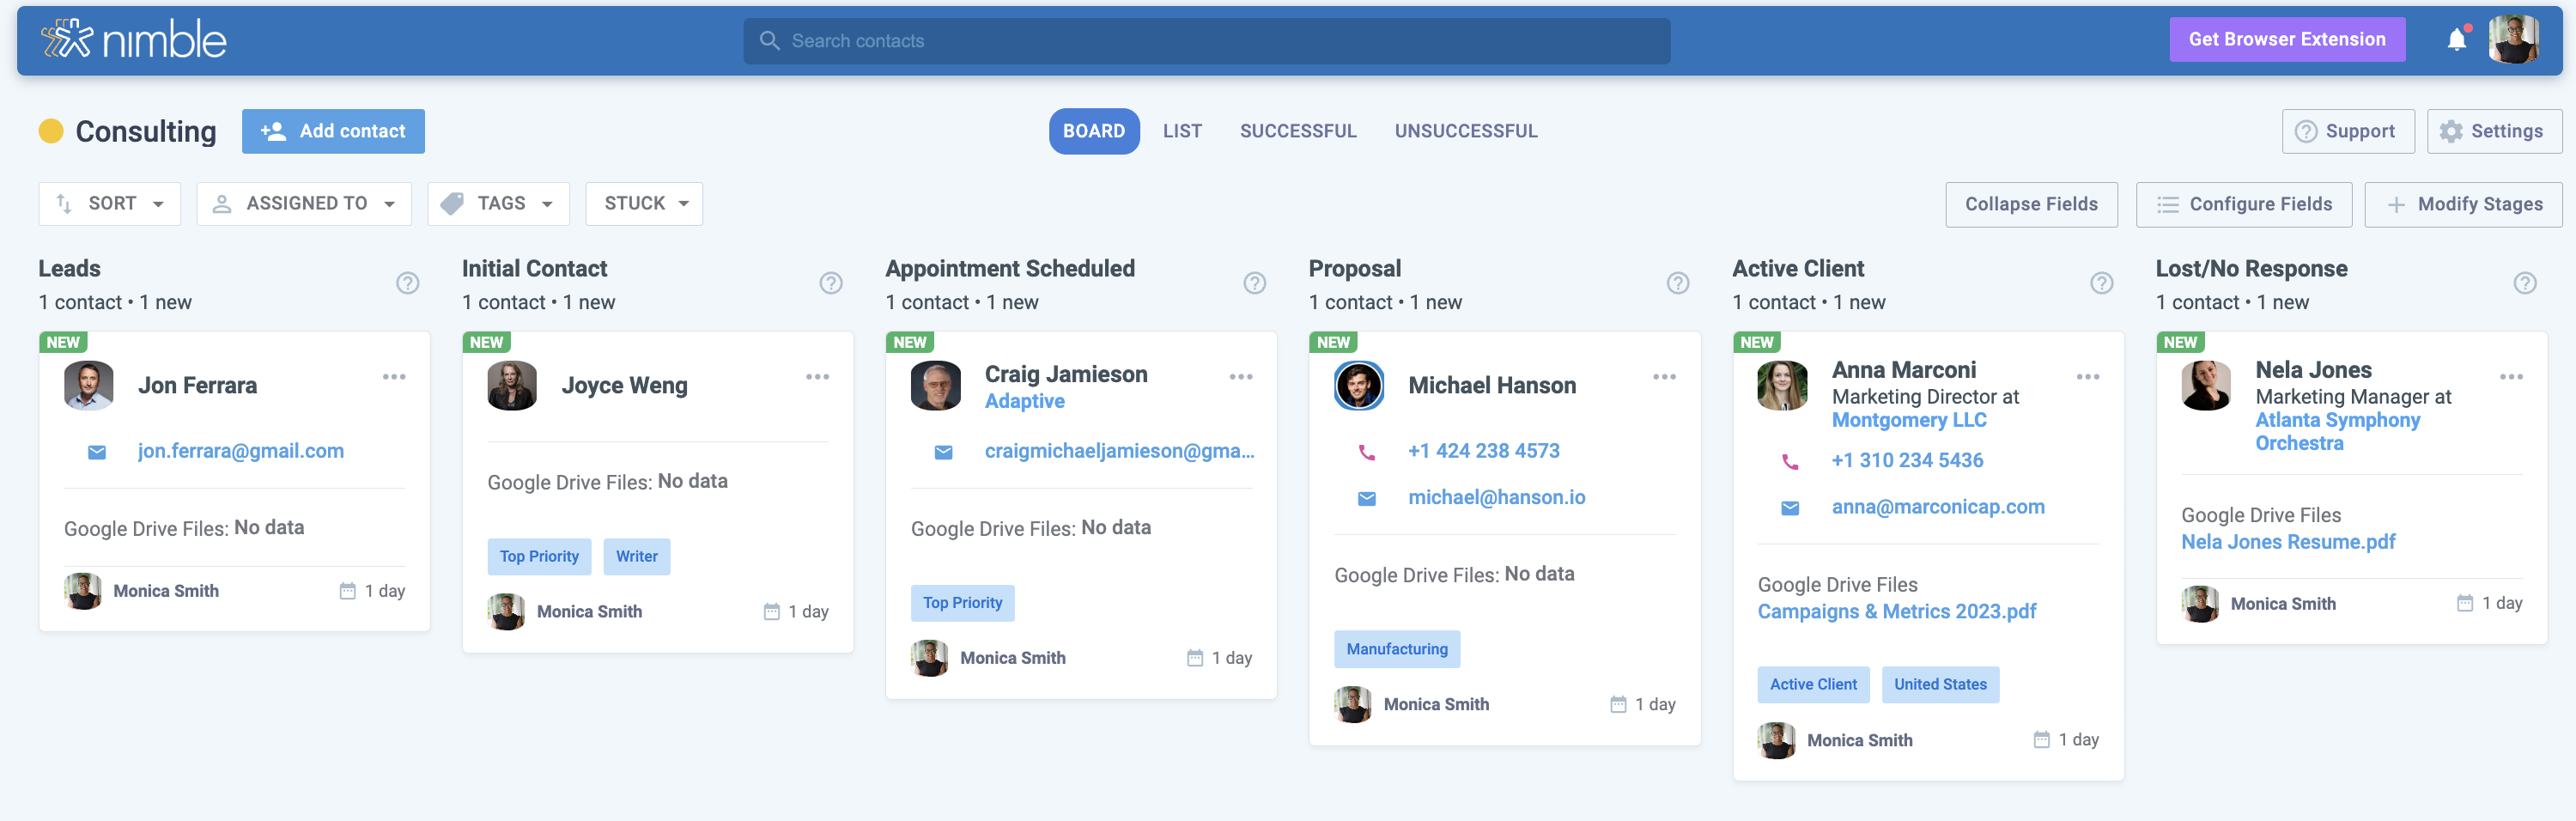Click the Add contact button
Image resolution: width=2576 pixels, height=821 pixels.
pyautogui.click(x=333, y=131)
